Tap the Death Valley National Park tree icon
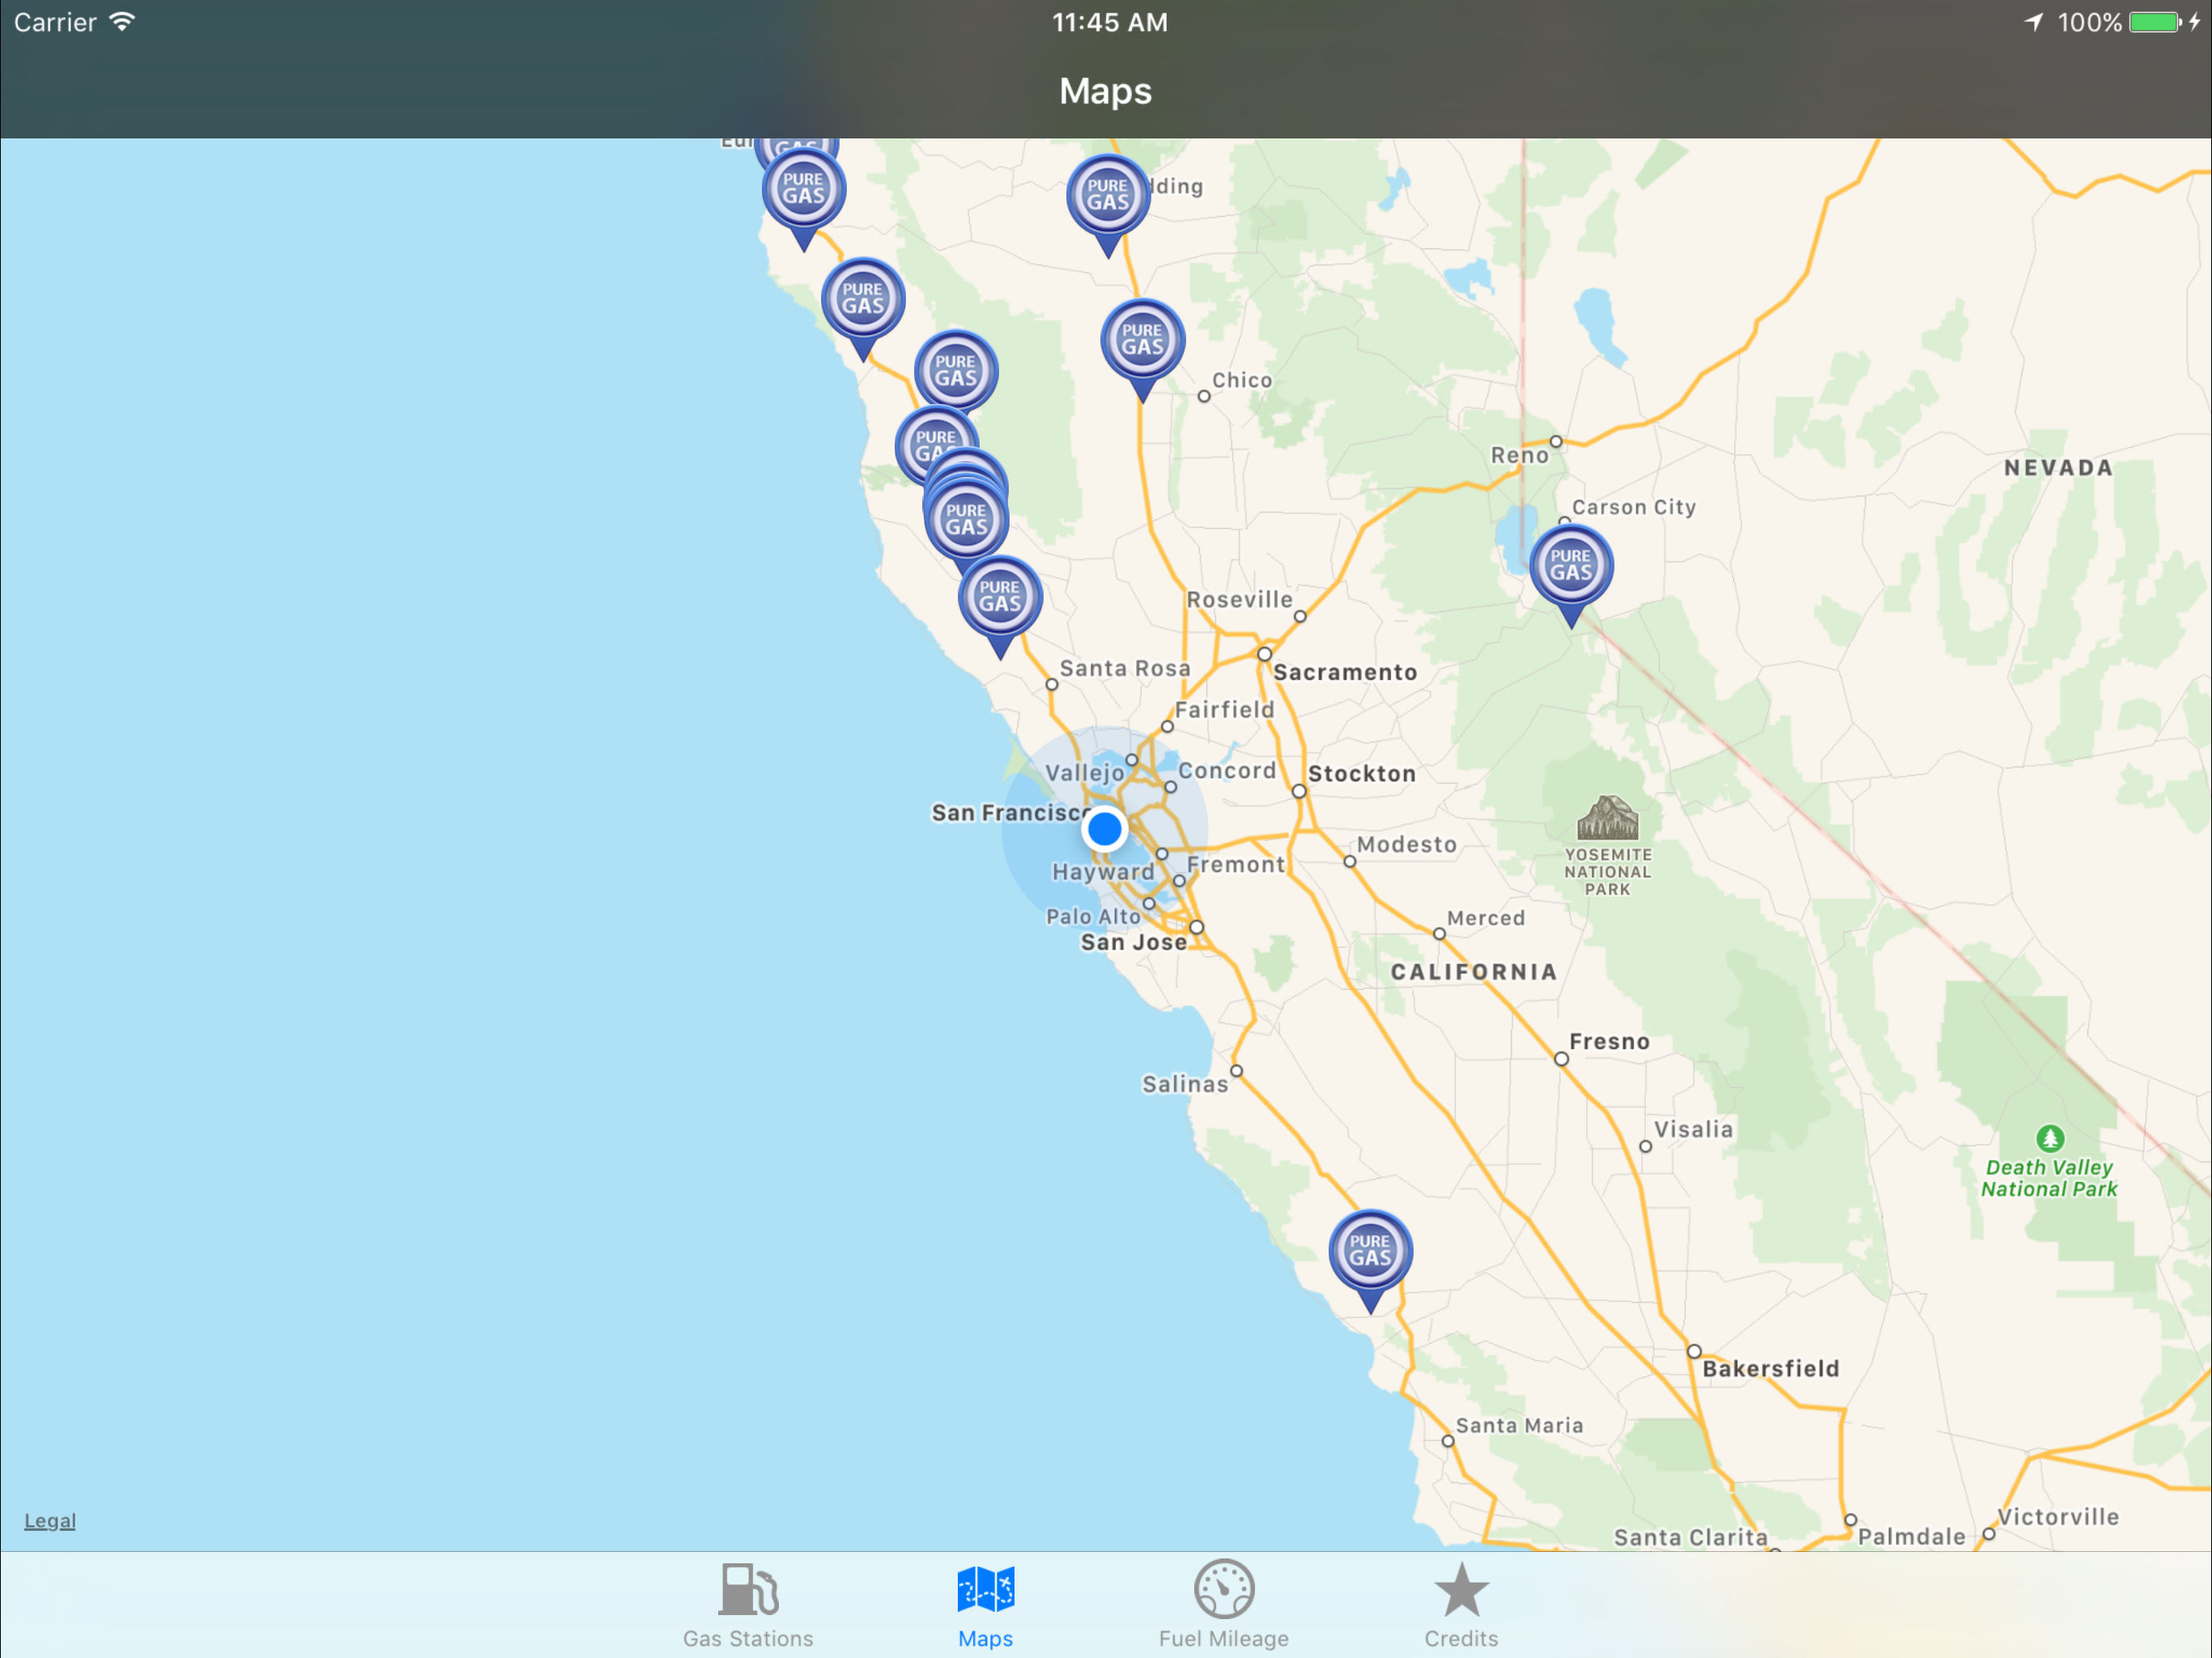The height and width of the screenshot is (1658, 2212). pyautogui.click(x=2050, y=1138)
